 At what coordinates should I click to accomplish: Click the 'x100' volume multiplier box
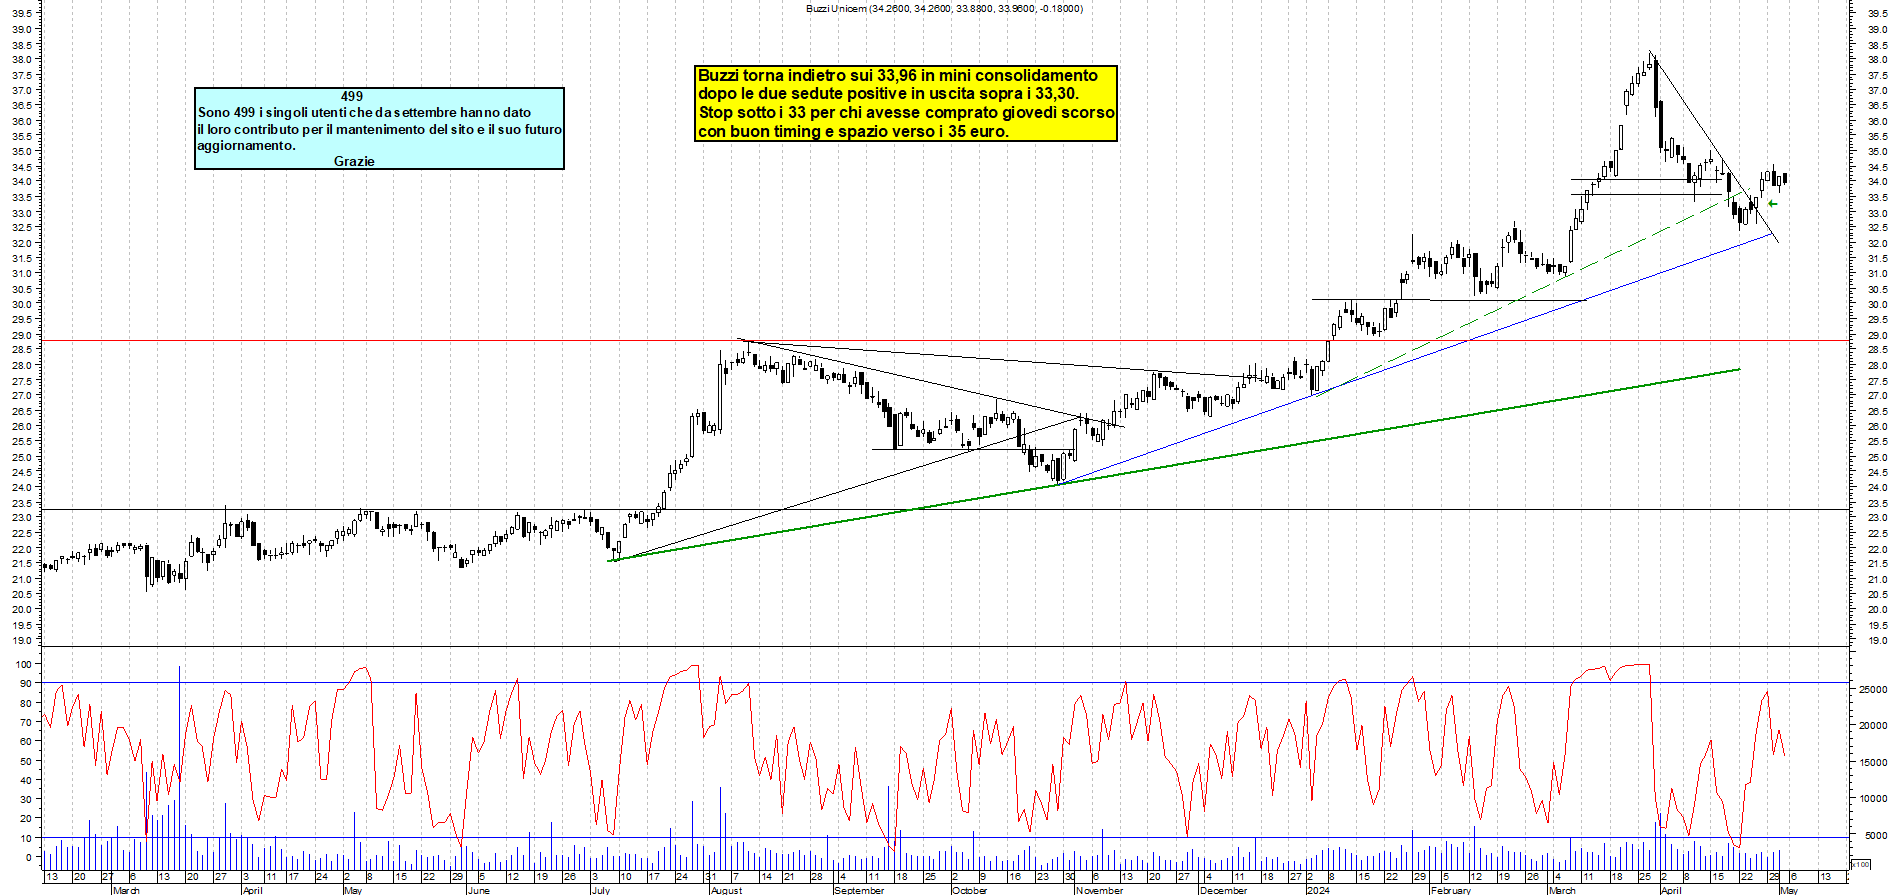click(x=1860, y=864)
